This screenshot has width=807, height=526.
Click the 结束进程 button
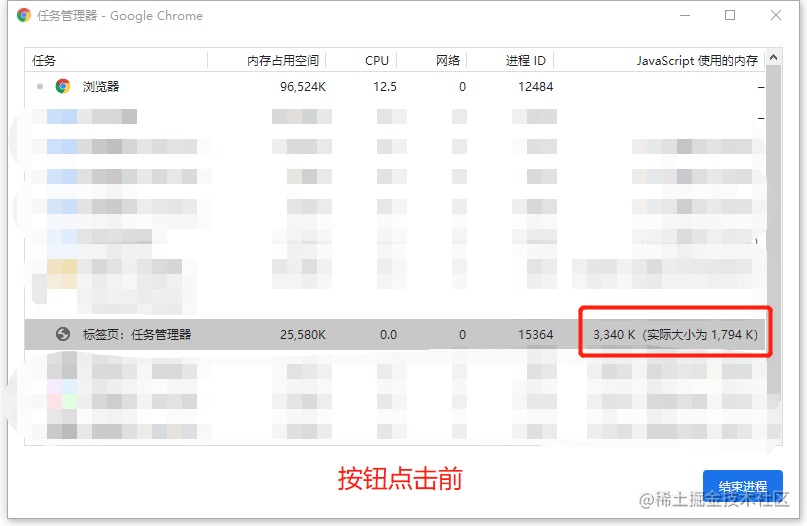click(x=743, y=486)
